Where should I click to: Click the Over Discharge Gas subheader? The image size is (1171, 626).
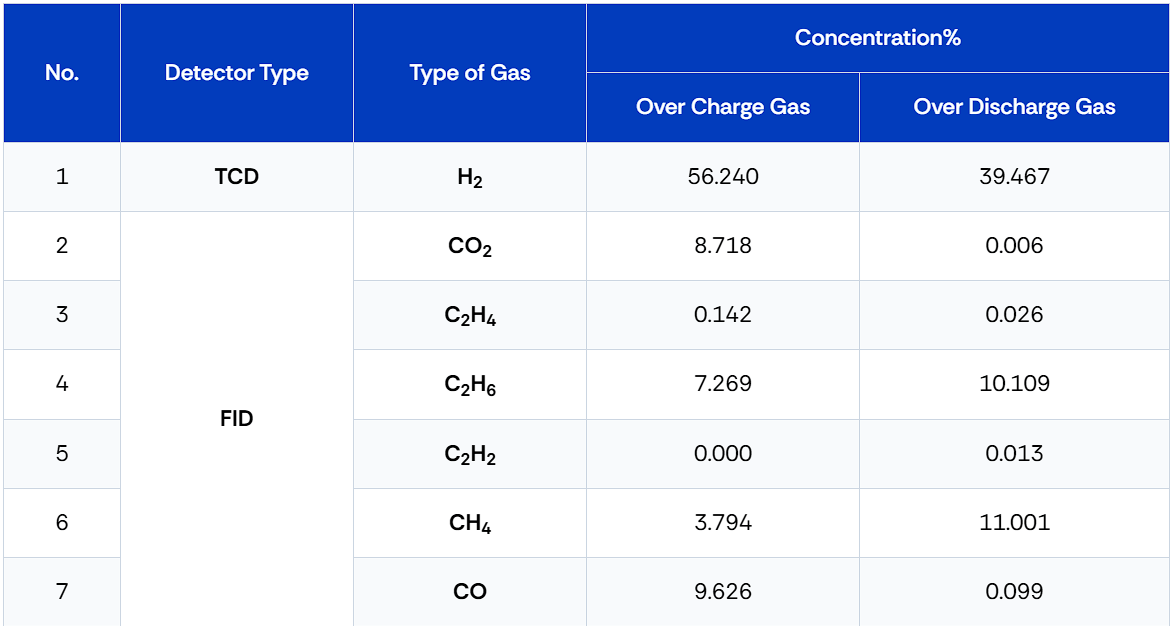point(1014,108)
